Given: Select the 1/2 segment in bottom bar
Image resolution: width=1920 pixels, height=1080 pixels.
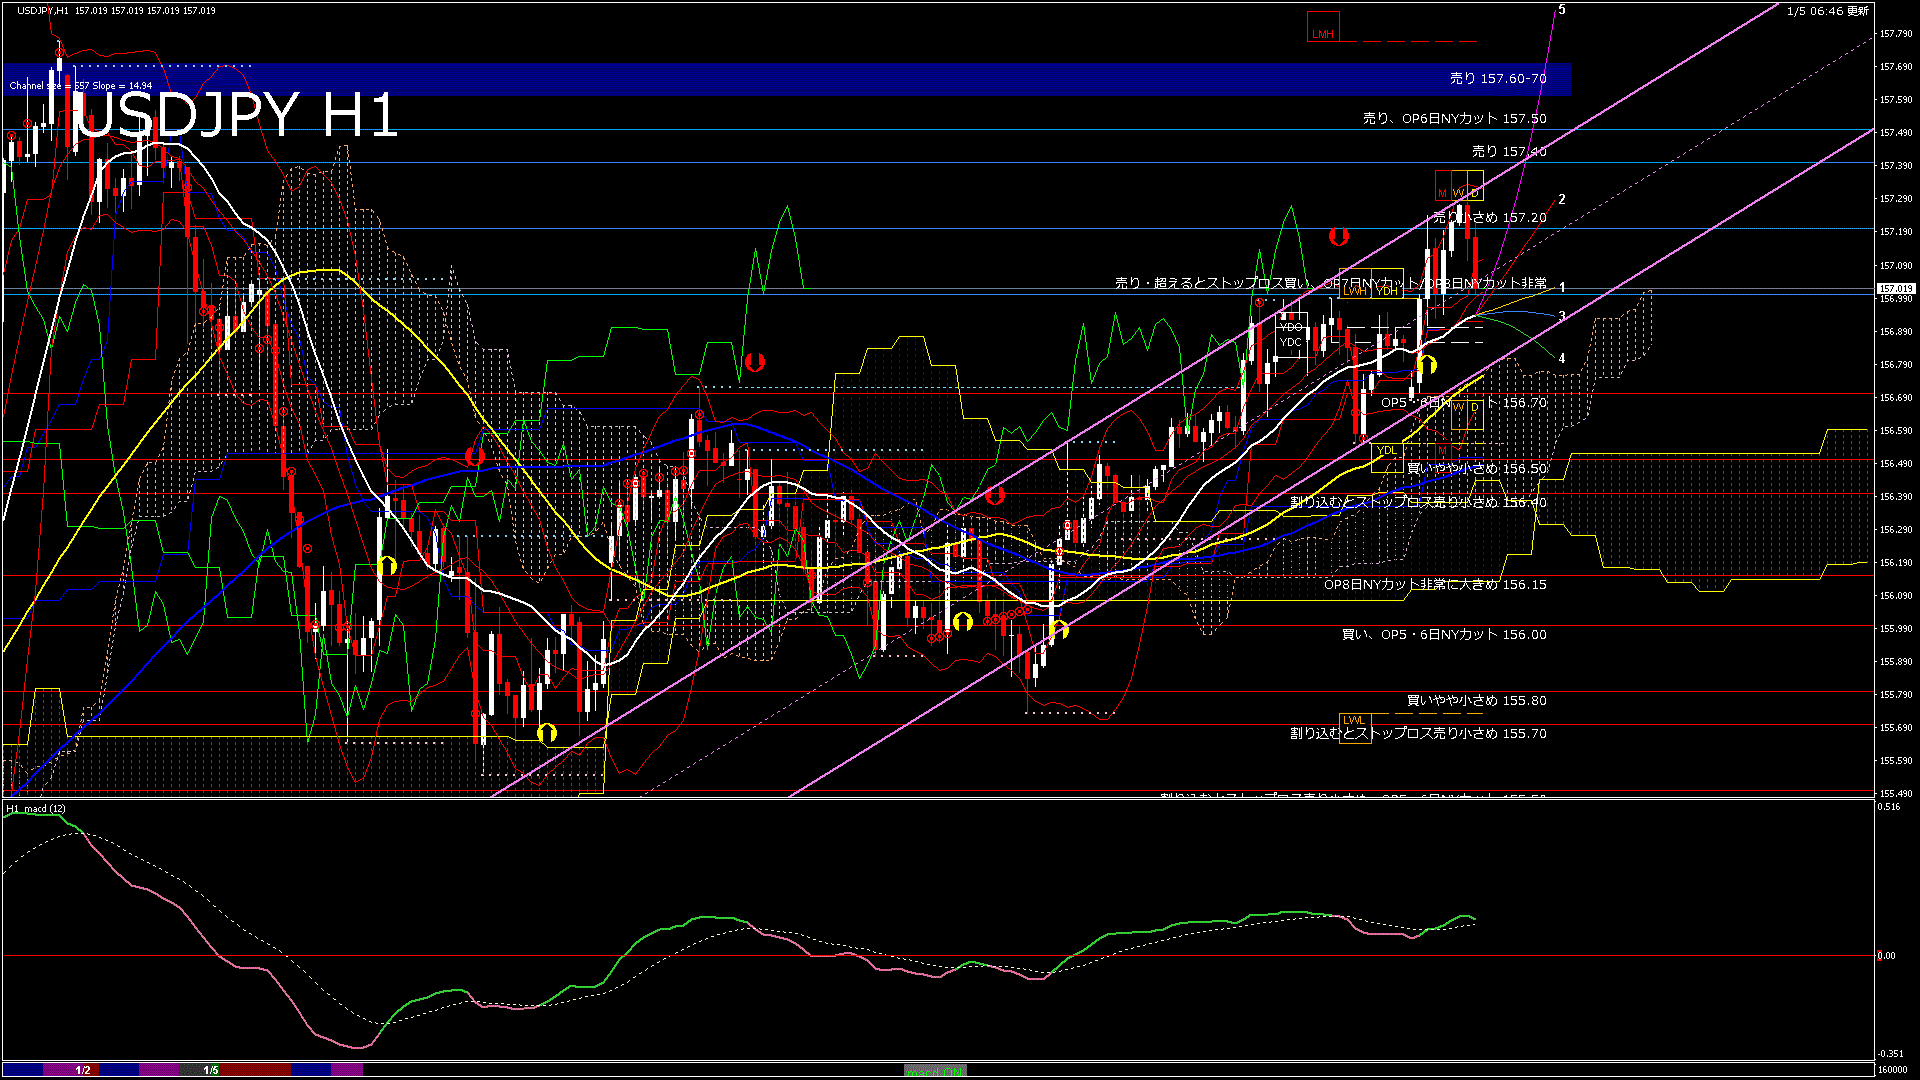Looking at the screenshot, I should click(83, 1070).
